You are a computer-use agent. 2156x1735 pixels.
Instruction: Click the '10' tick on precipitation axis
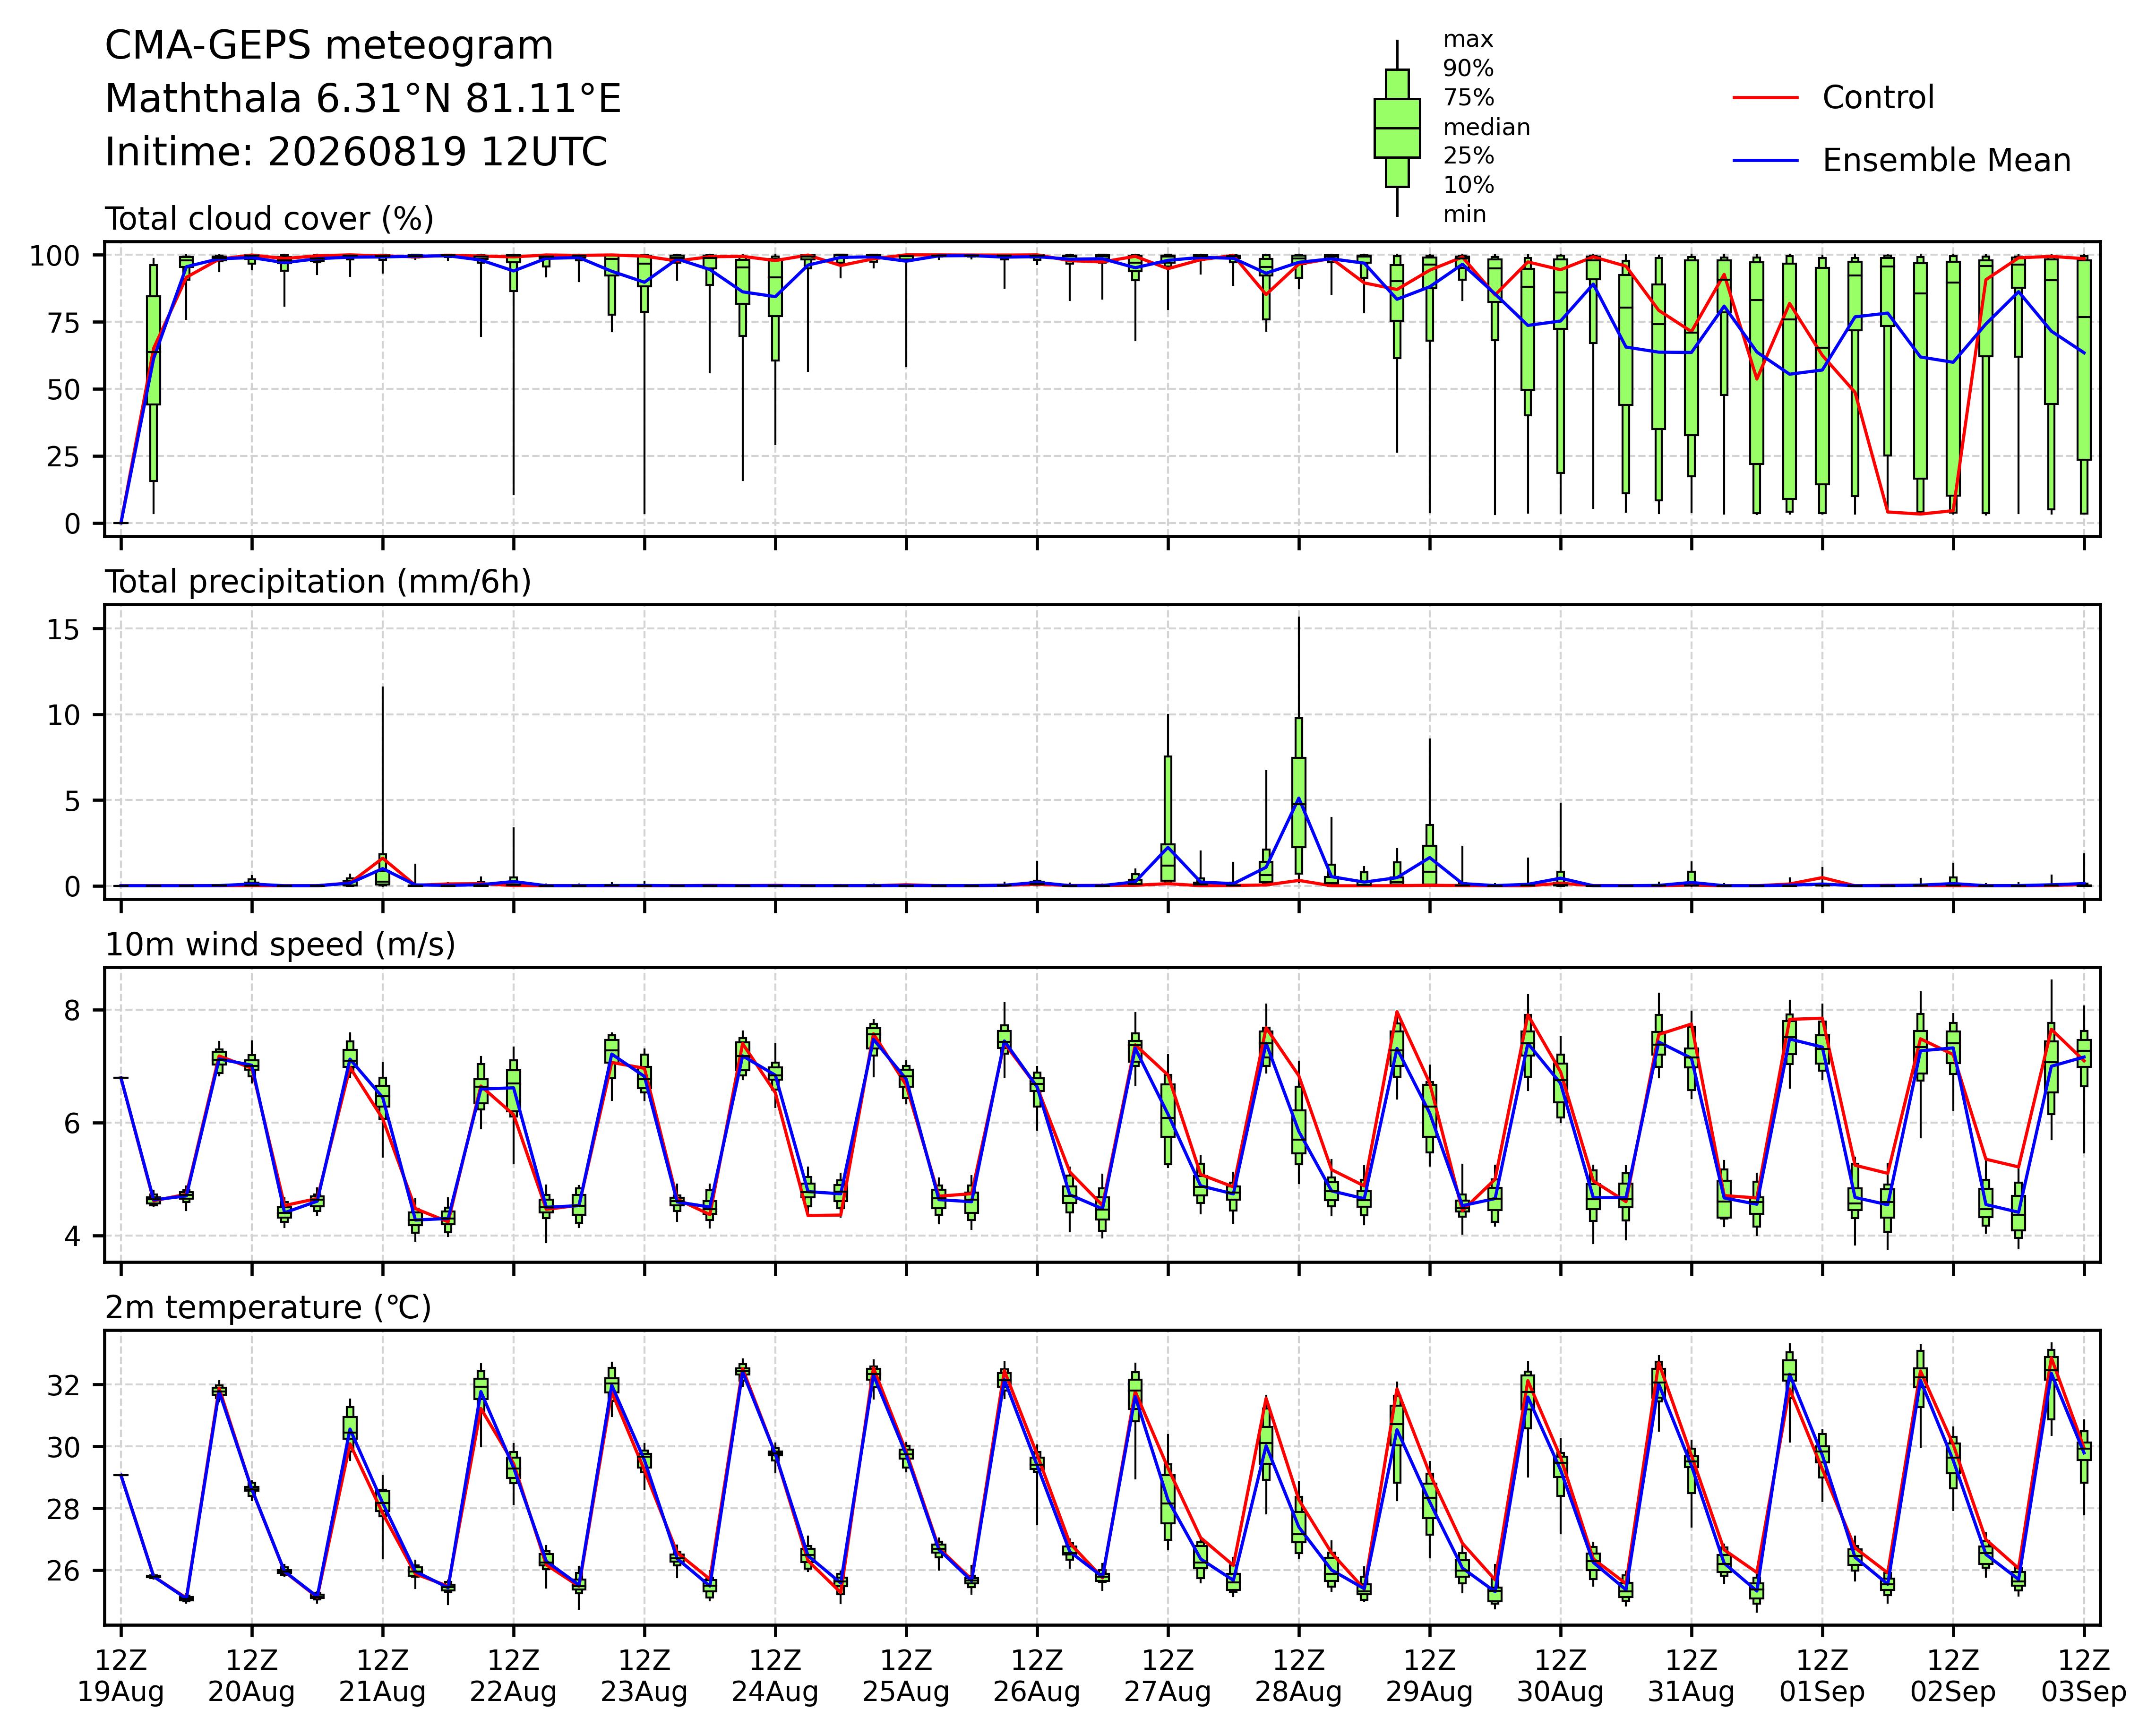63,715
